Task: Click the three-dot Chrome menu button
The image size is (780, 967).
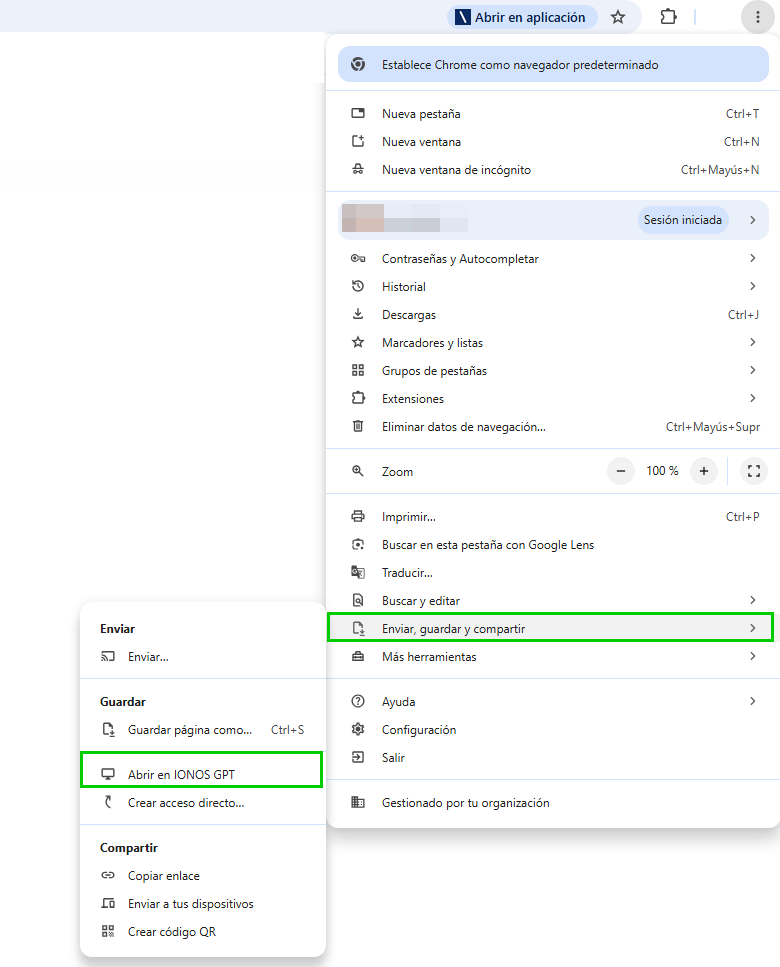Action: [758, 17]
